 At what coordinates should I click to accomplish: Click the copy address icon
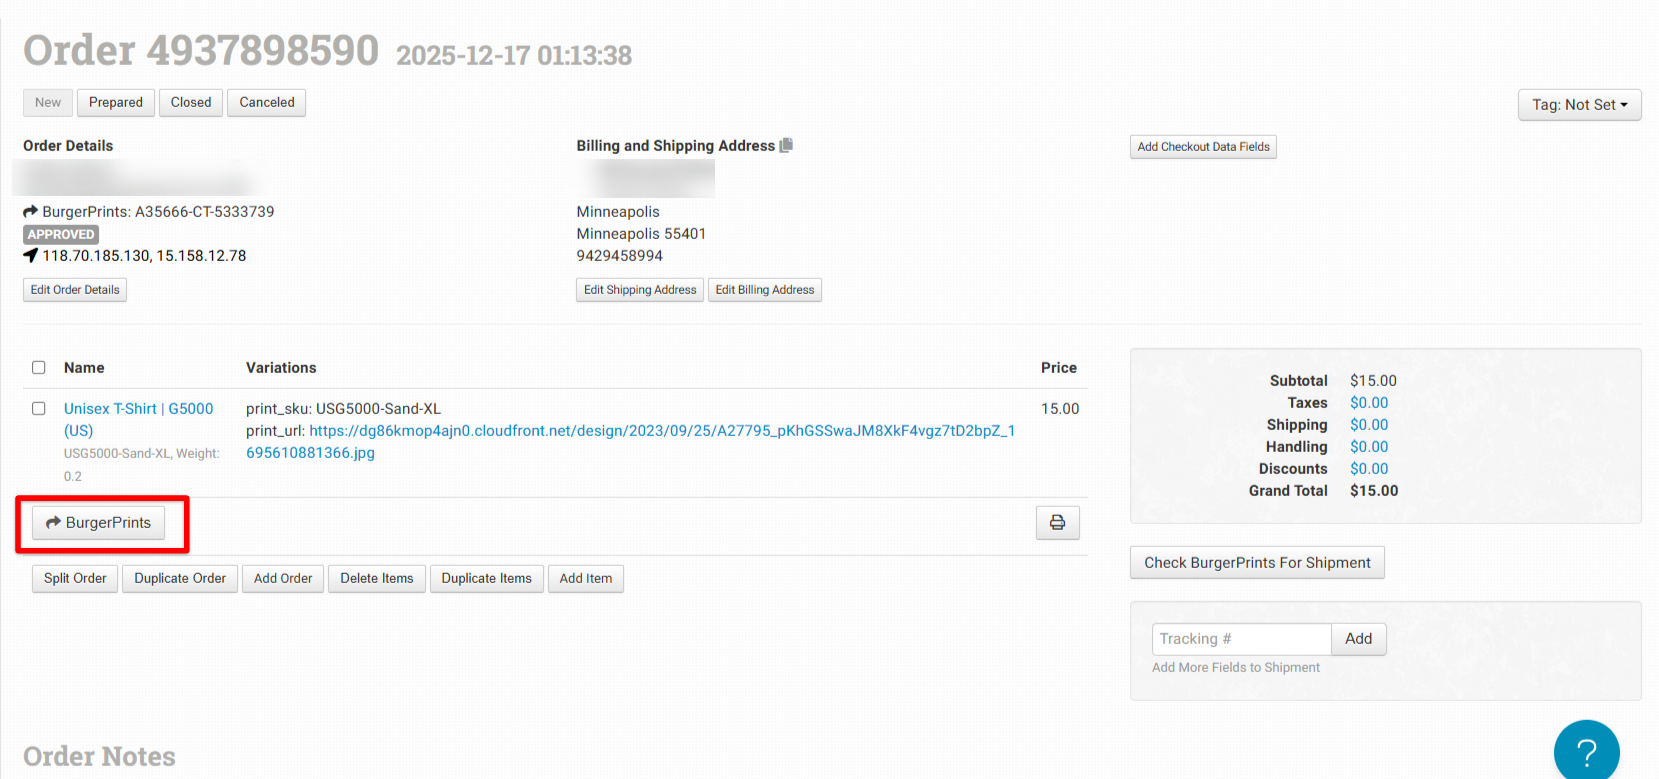point(786,146)
